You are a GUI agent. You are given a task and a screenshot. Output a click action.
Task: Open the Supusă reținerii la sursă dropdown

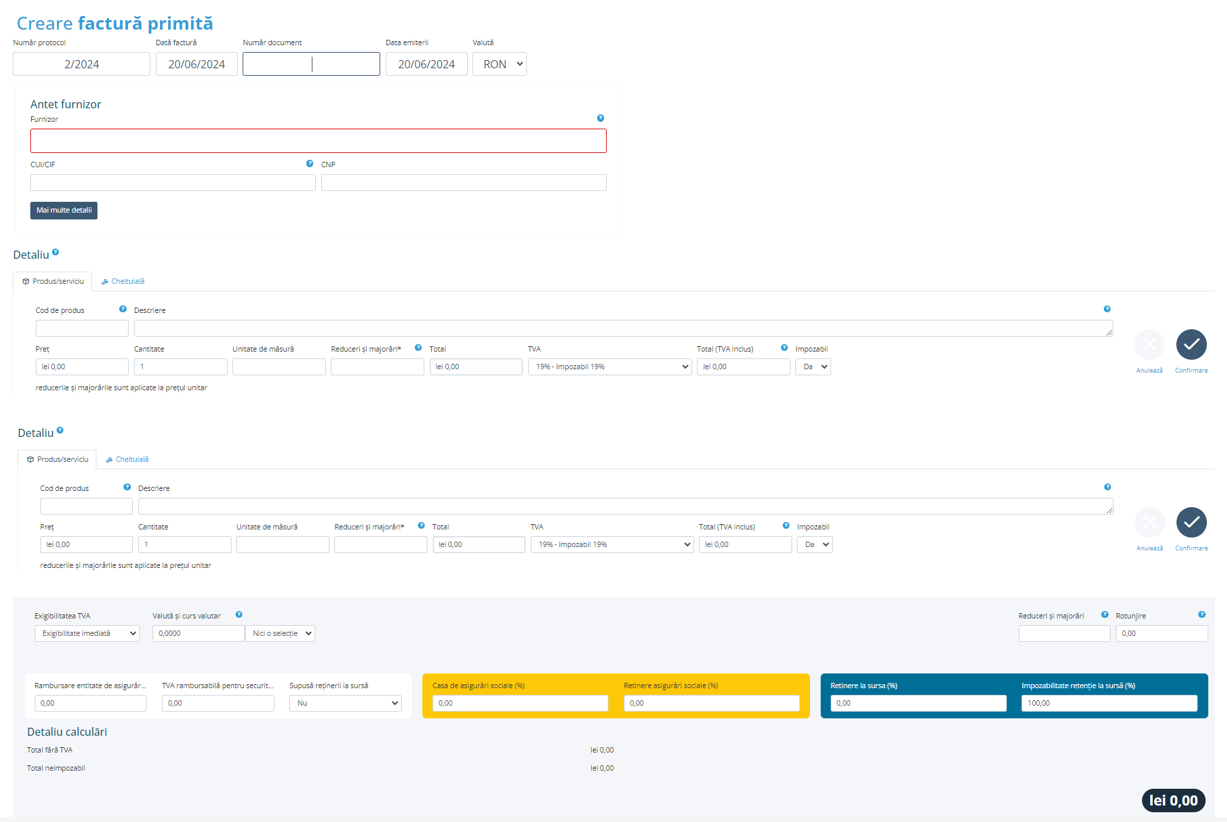pos(345,703)
